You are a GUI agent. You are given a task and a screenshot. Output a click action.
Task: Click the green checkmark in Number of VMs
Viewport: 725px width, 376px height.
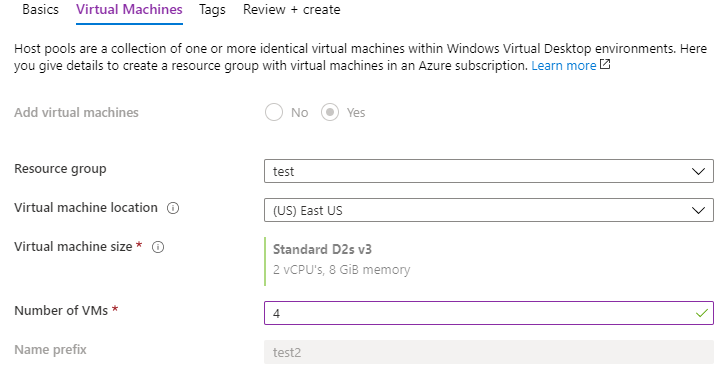(701, 313)
